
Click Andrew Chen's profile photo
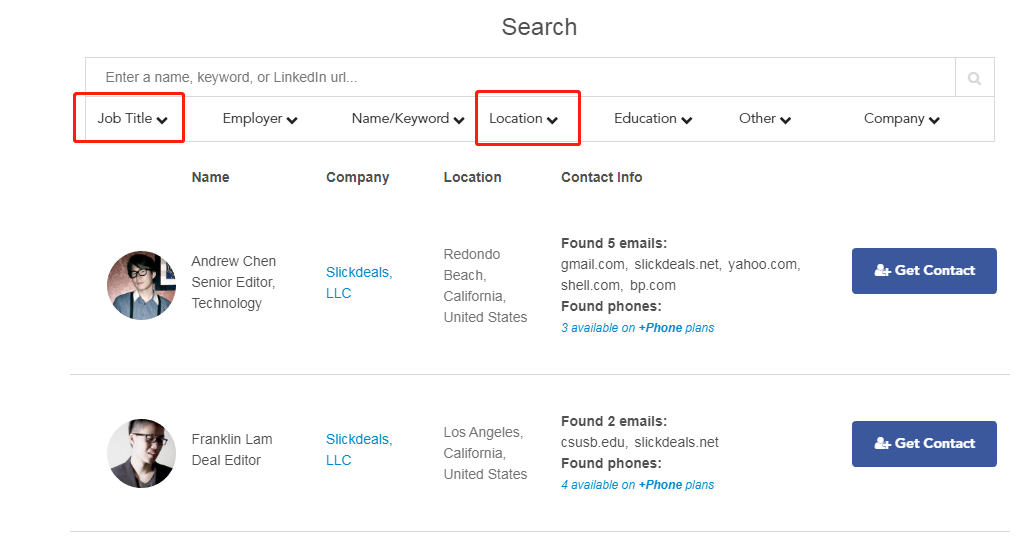click(142, 285)
